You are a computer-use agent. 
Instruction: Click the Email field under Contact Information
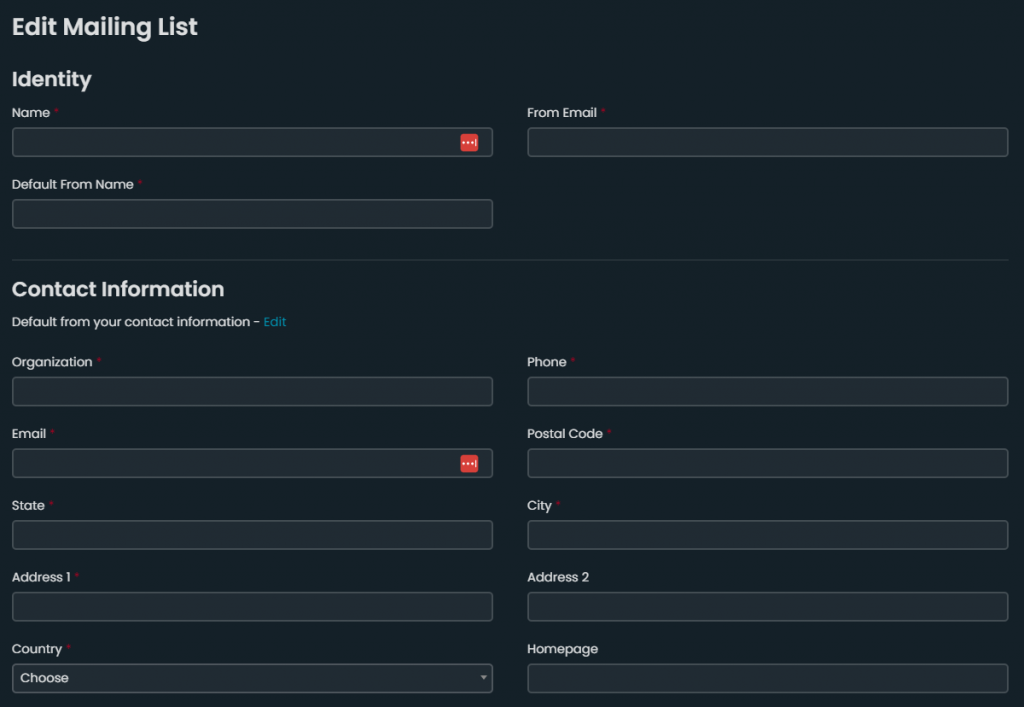pos(232,464)
